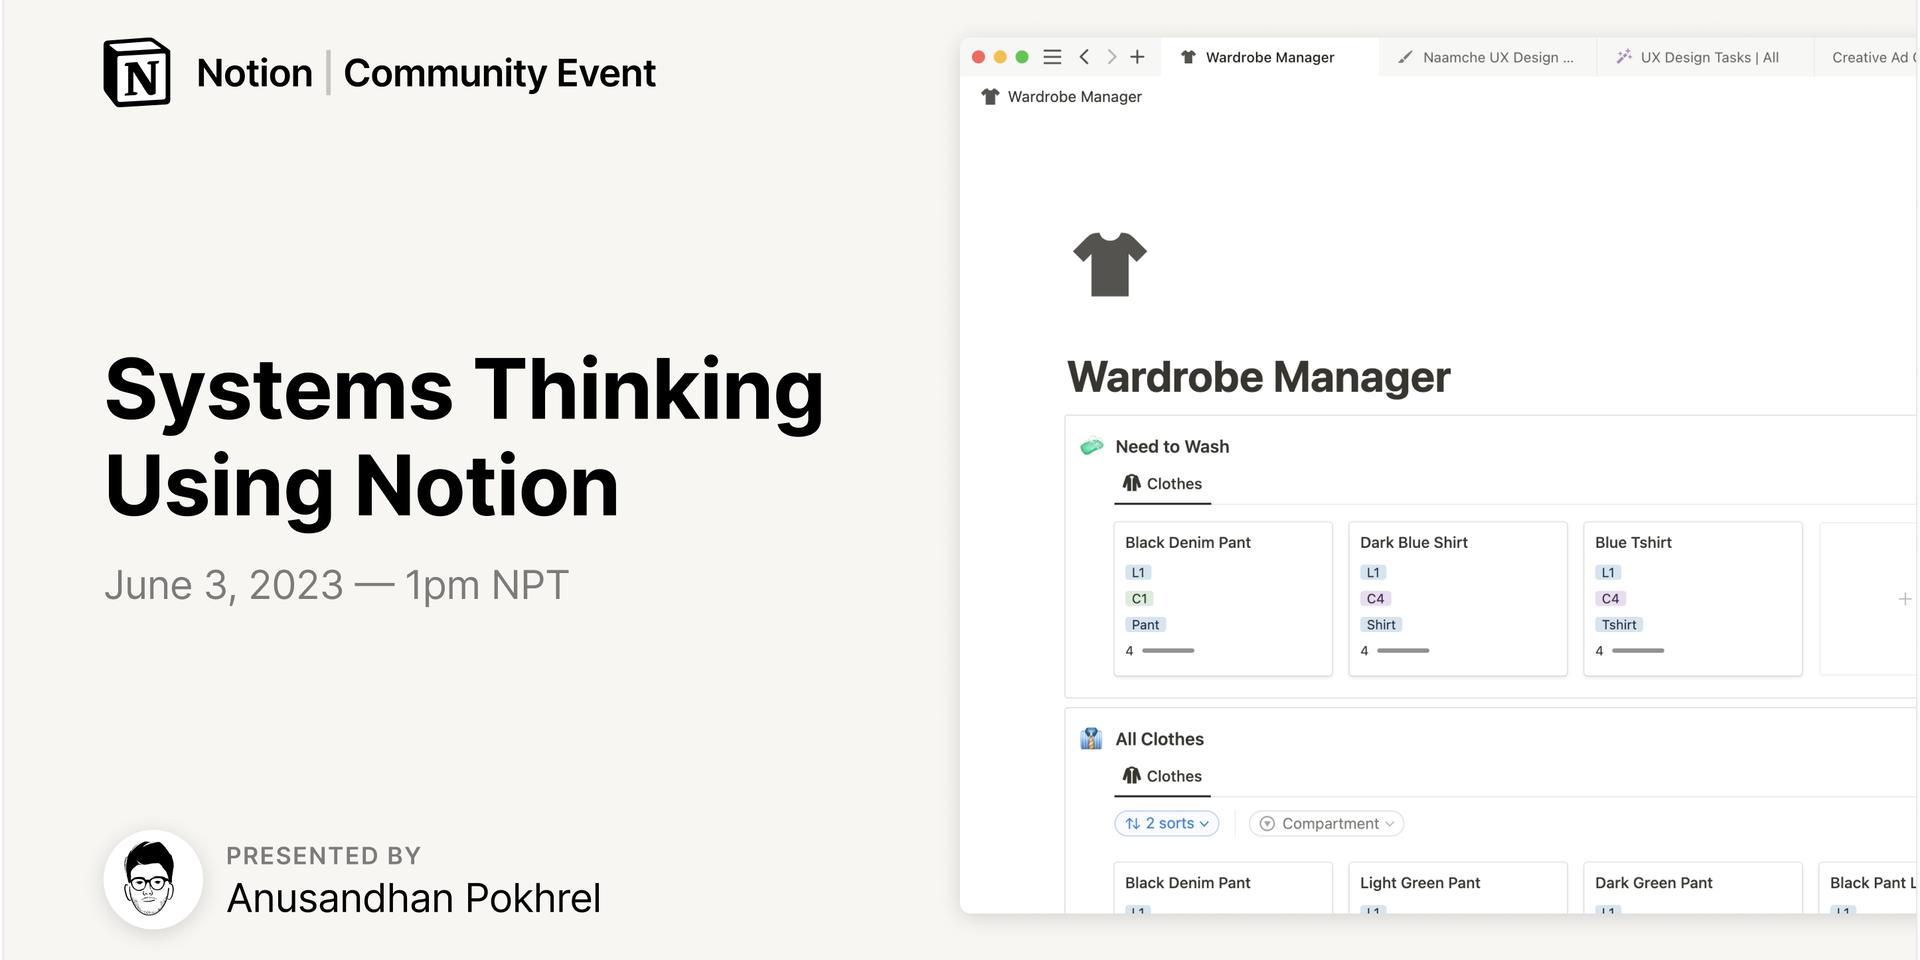Image resolution: width=1920 pixels, height=960 pixels.
Task: Click the pencil icon on Naamche tab
Action: (1405, 57)
